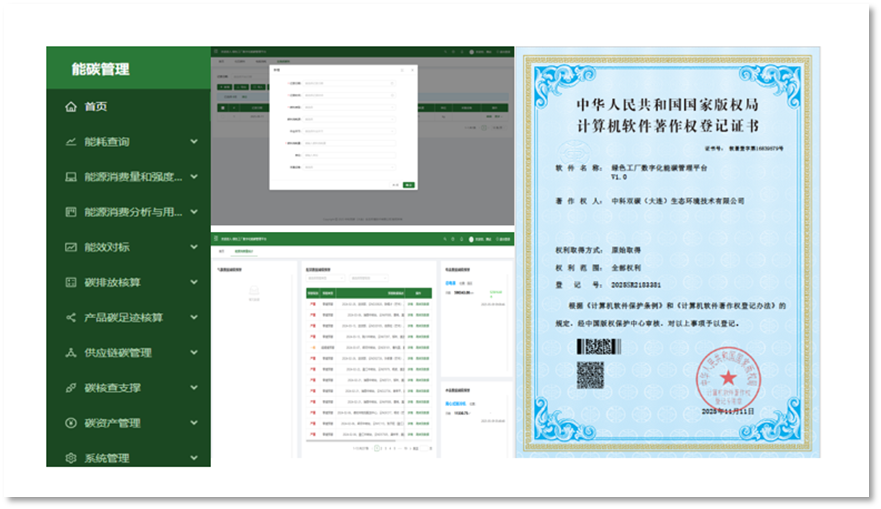The width and height of the screenshot is (881, 509).
Task: Expand the 碳排放核算 submenu arrow
Action: tap(194, 283)
